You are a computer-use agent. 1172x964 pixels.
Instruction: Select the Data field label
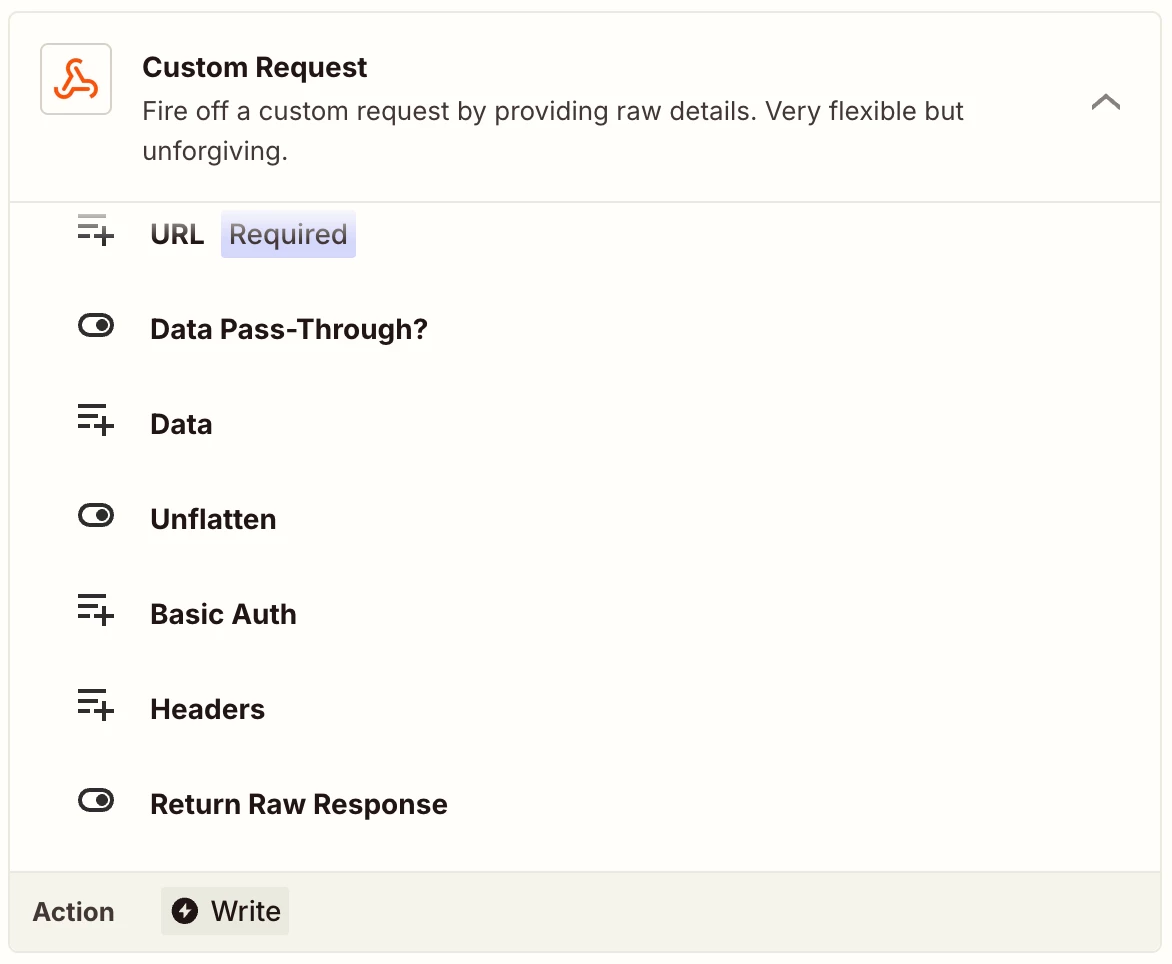[181, 425]
